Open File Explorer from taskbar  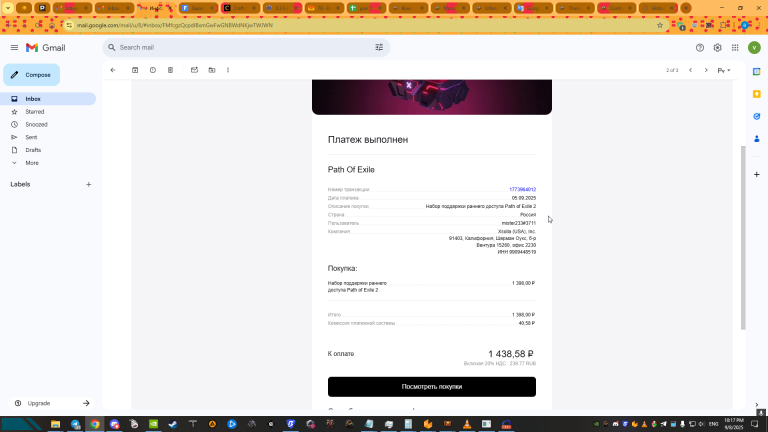(x=55, y=424)
